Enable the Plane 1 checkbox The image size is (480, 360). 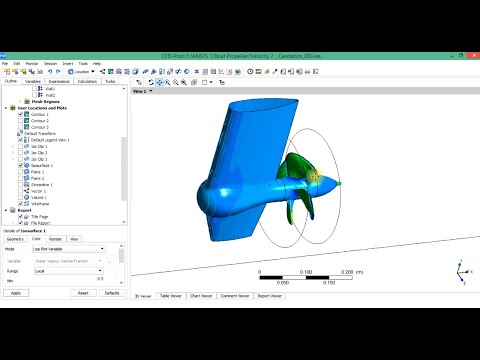(20, 172)
